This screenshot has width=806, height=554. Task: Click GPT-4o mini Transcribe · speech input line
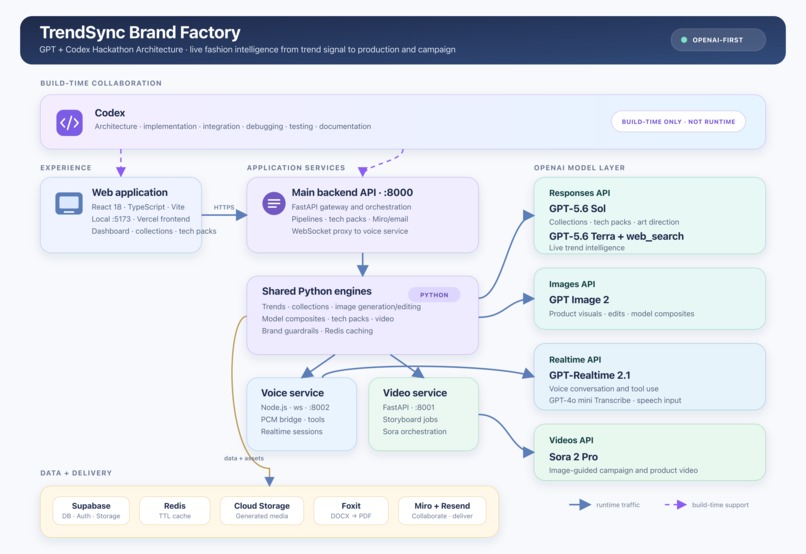point(615,400)
